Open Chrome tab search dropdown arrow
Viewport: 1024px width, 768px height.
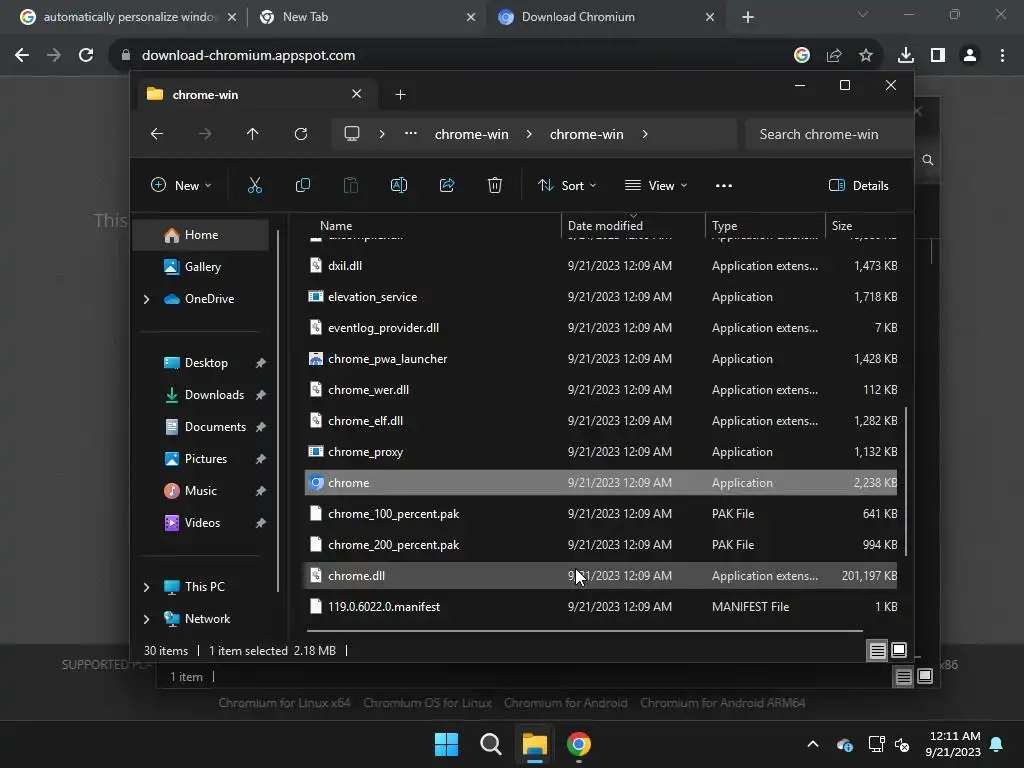(863, 14)
